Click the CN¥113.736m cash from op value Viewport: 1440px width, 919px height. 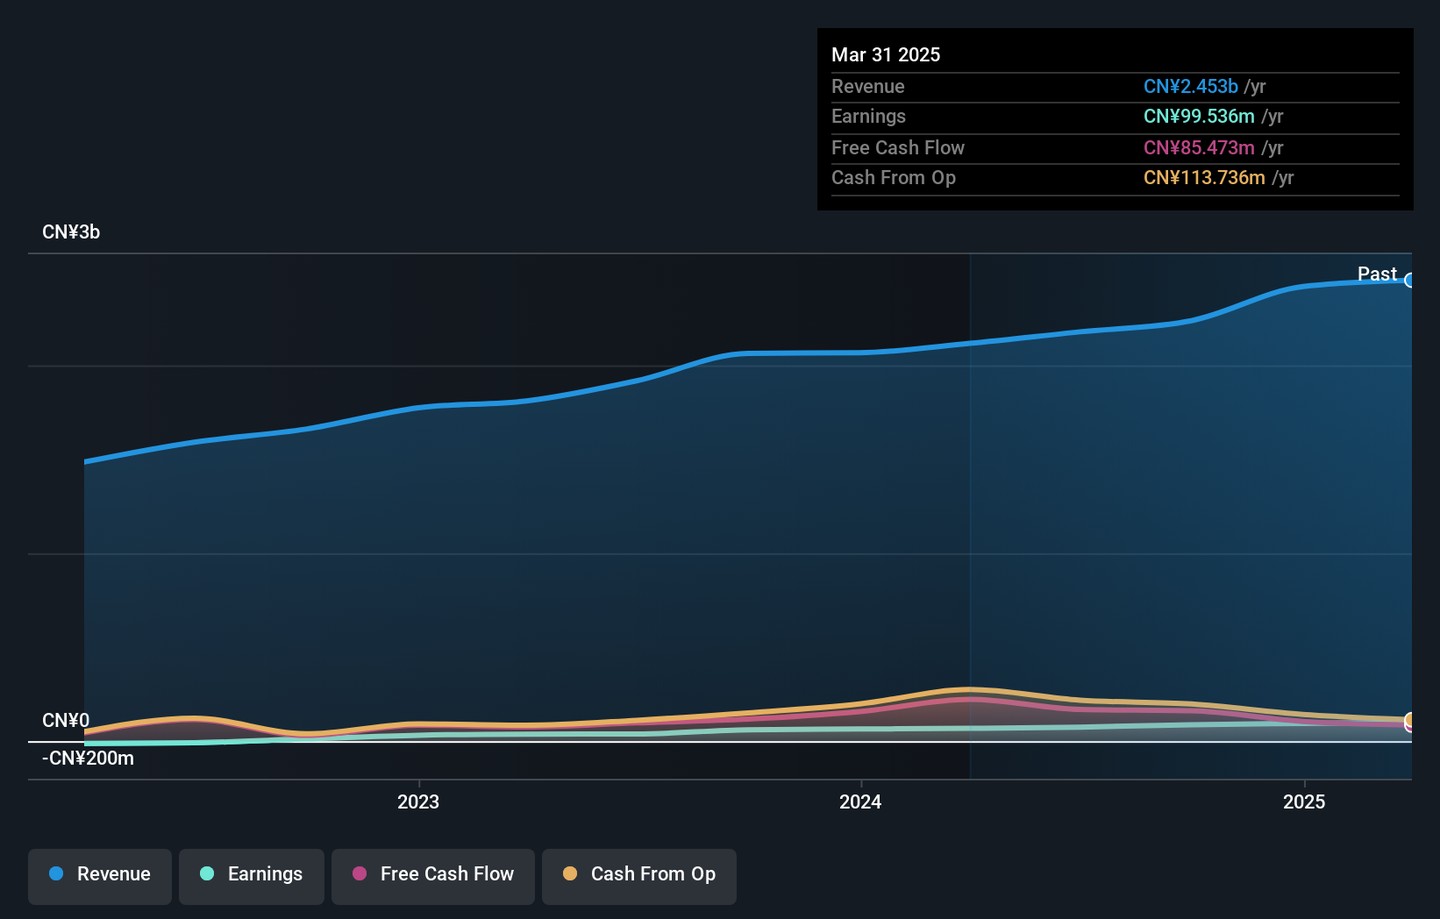coord(1203,178)
